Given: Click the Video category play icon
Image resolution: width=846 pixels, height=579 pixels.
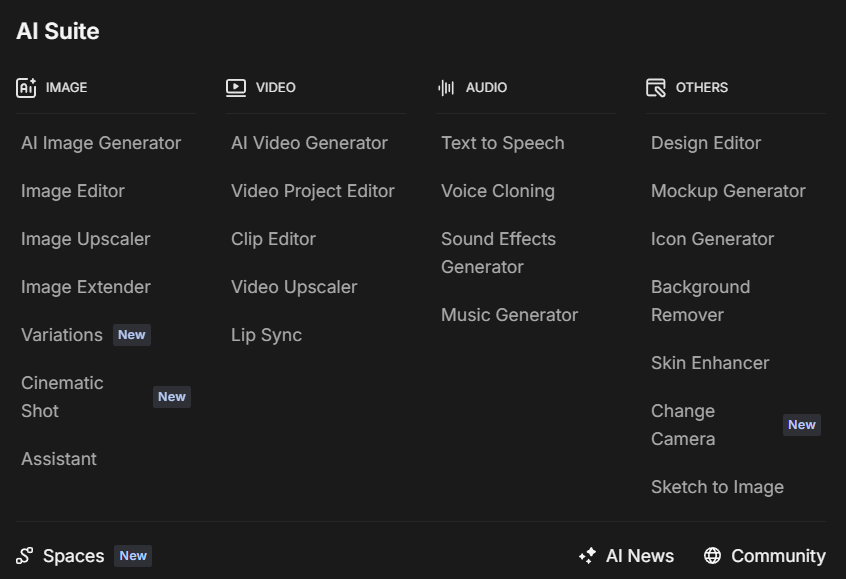Looking at the screenshot, I should [x=236, y=87].
